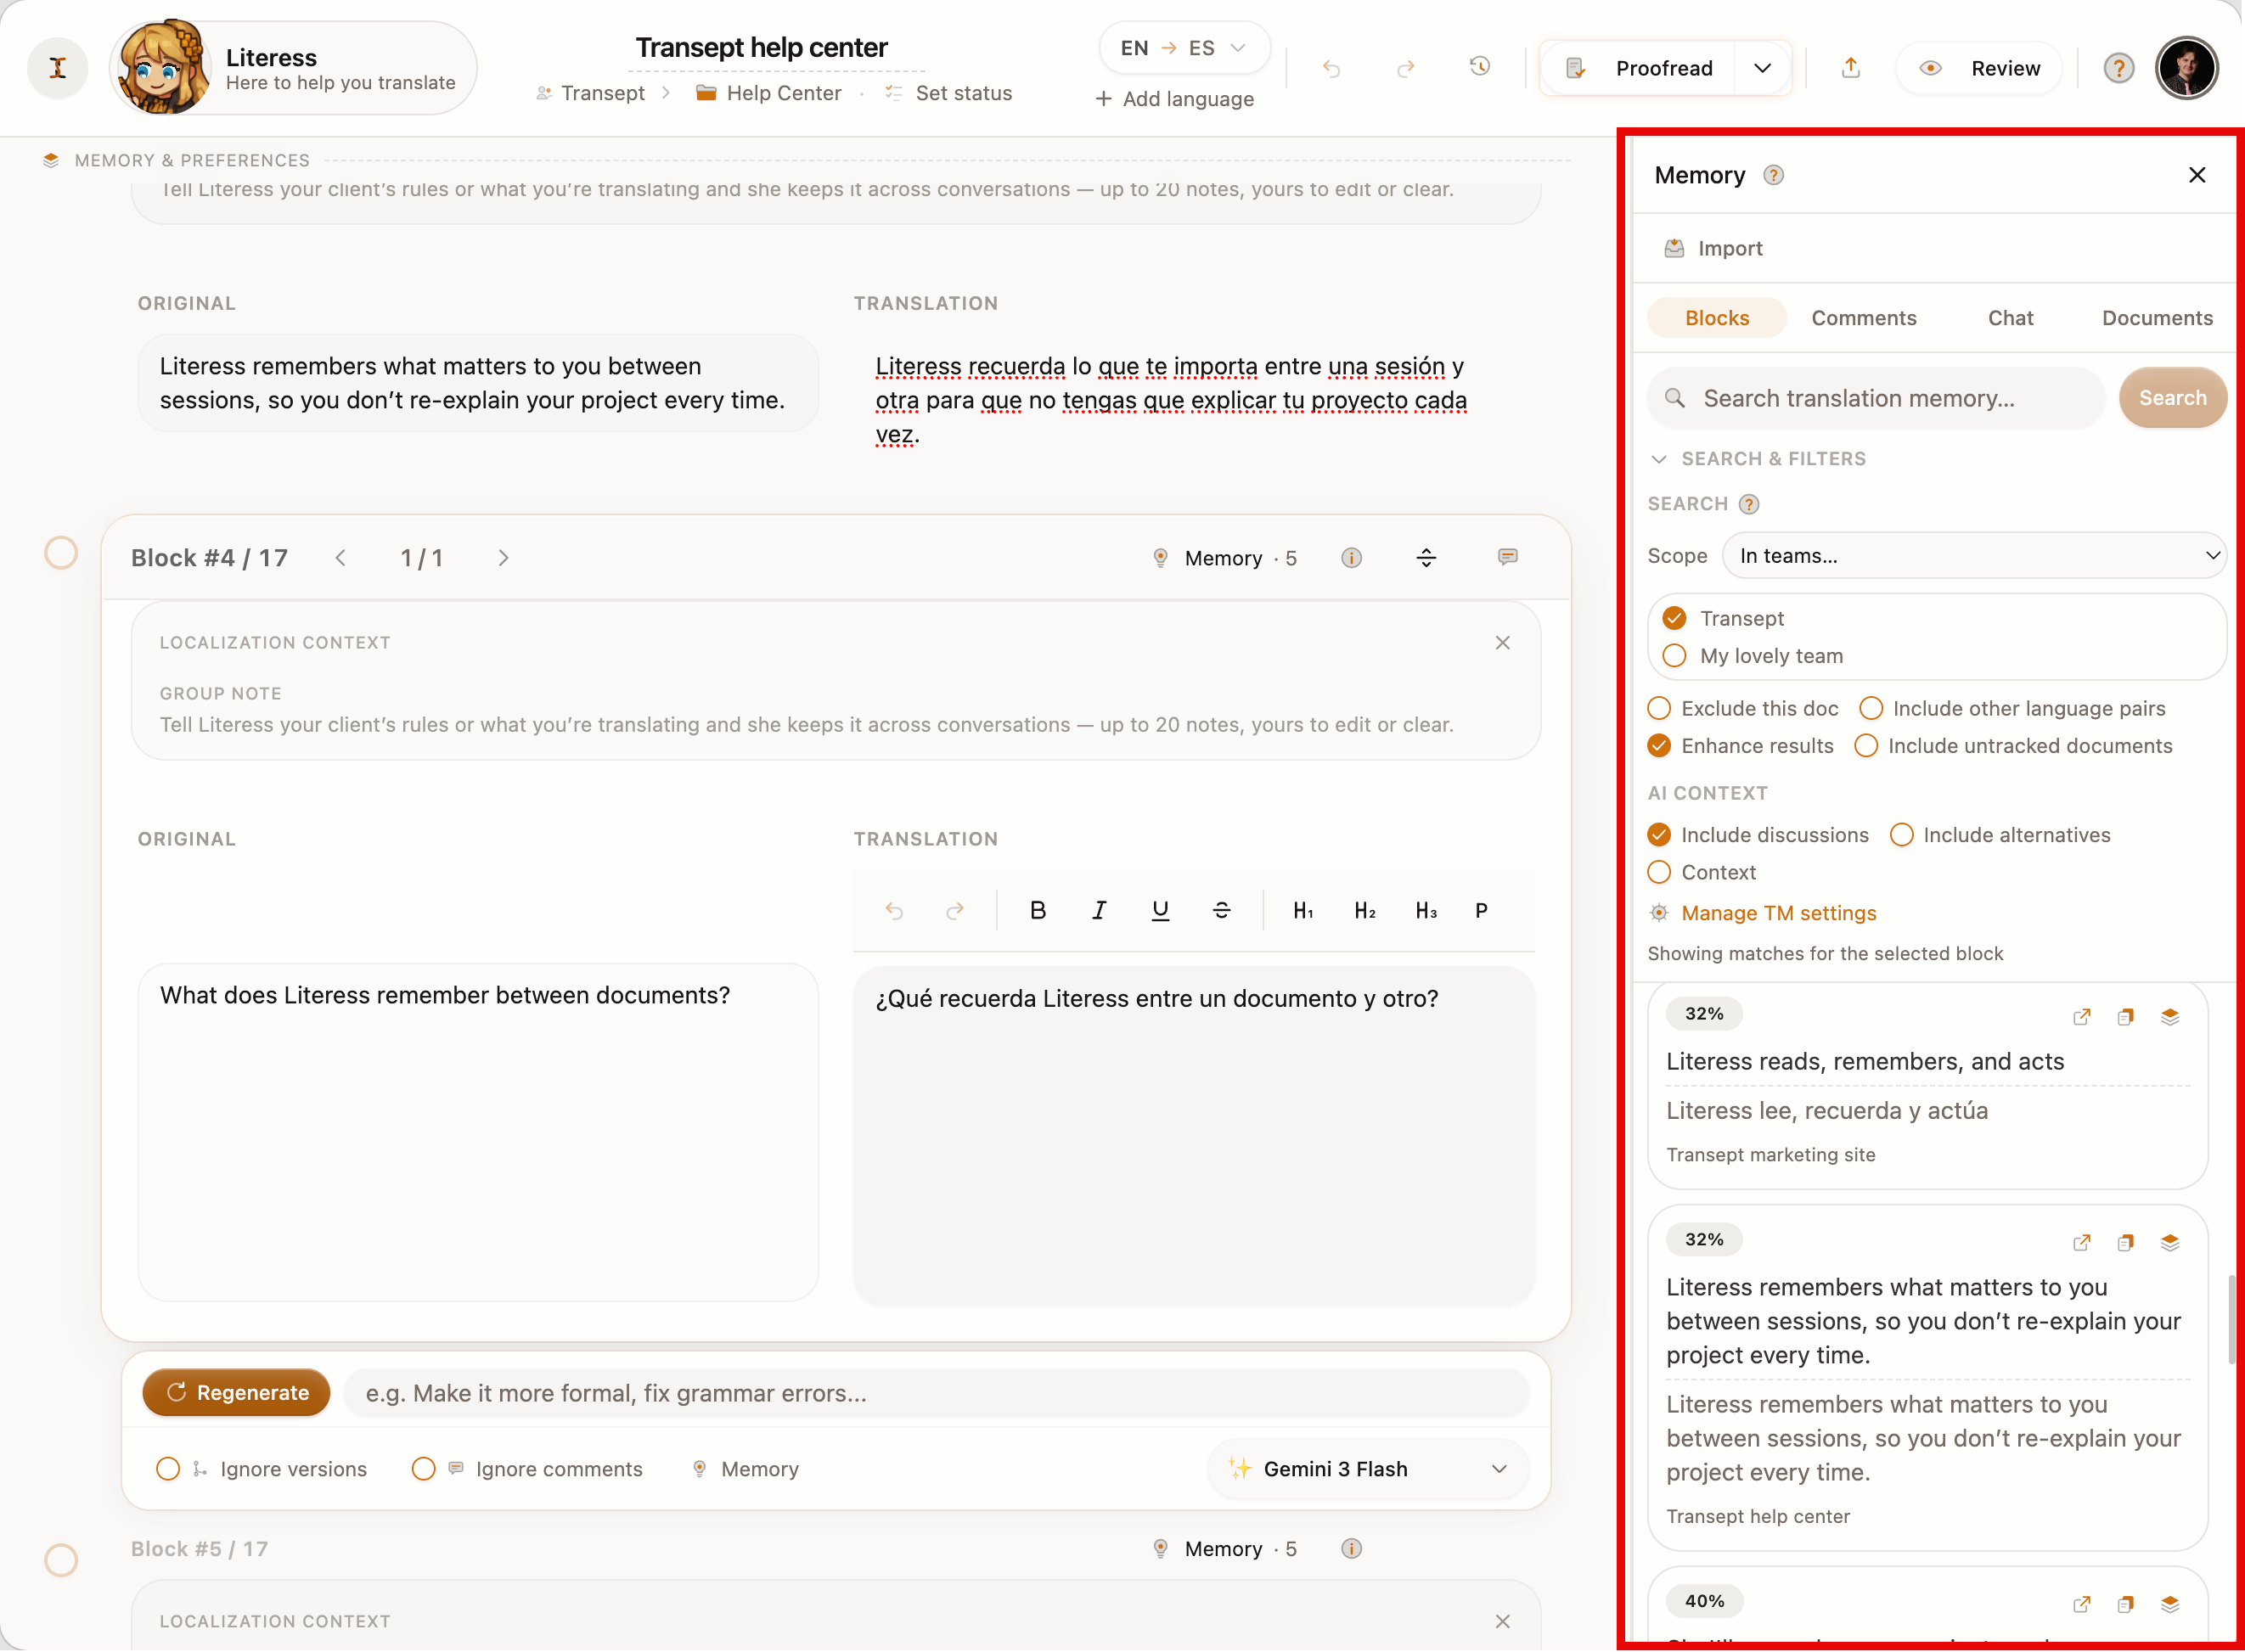This screenshot has height=1652, width=2245.
Task: Turn off Enhance results
Action: coord(1659,746)
